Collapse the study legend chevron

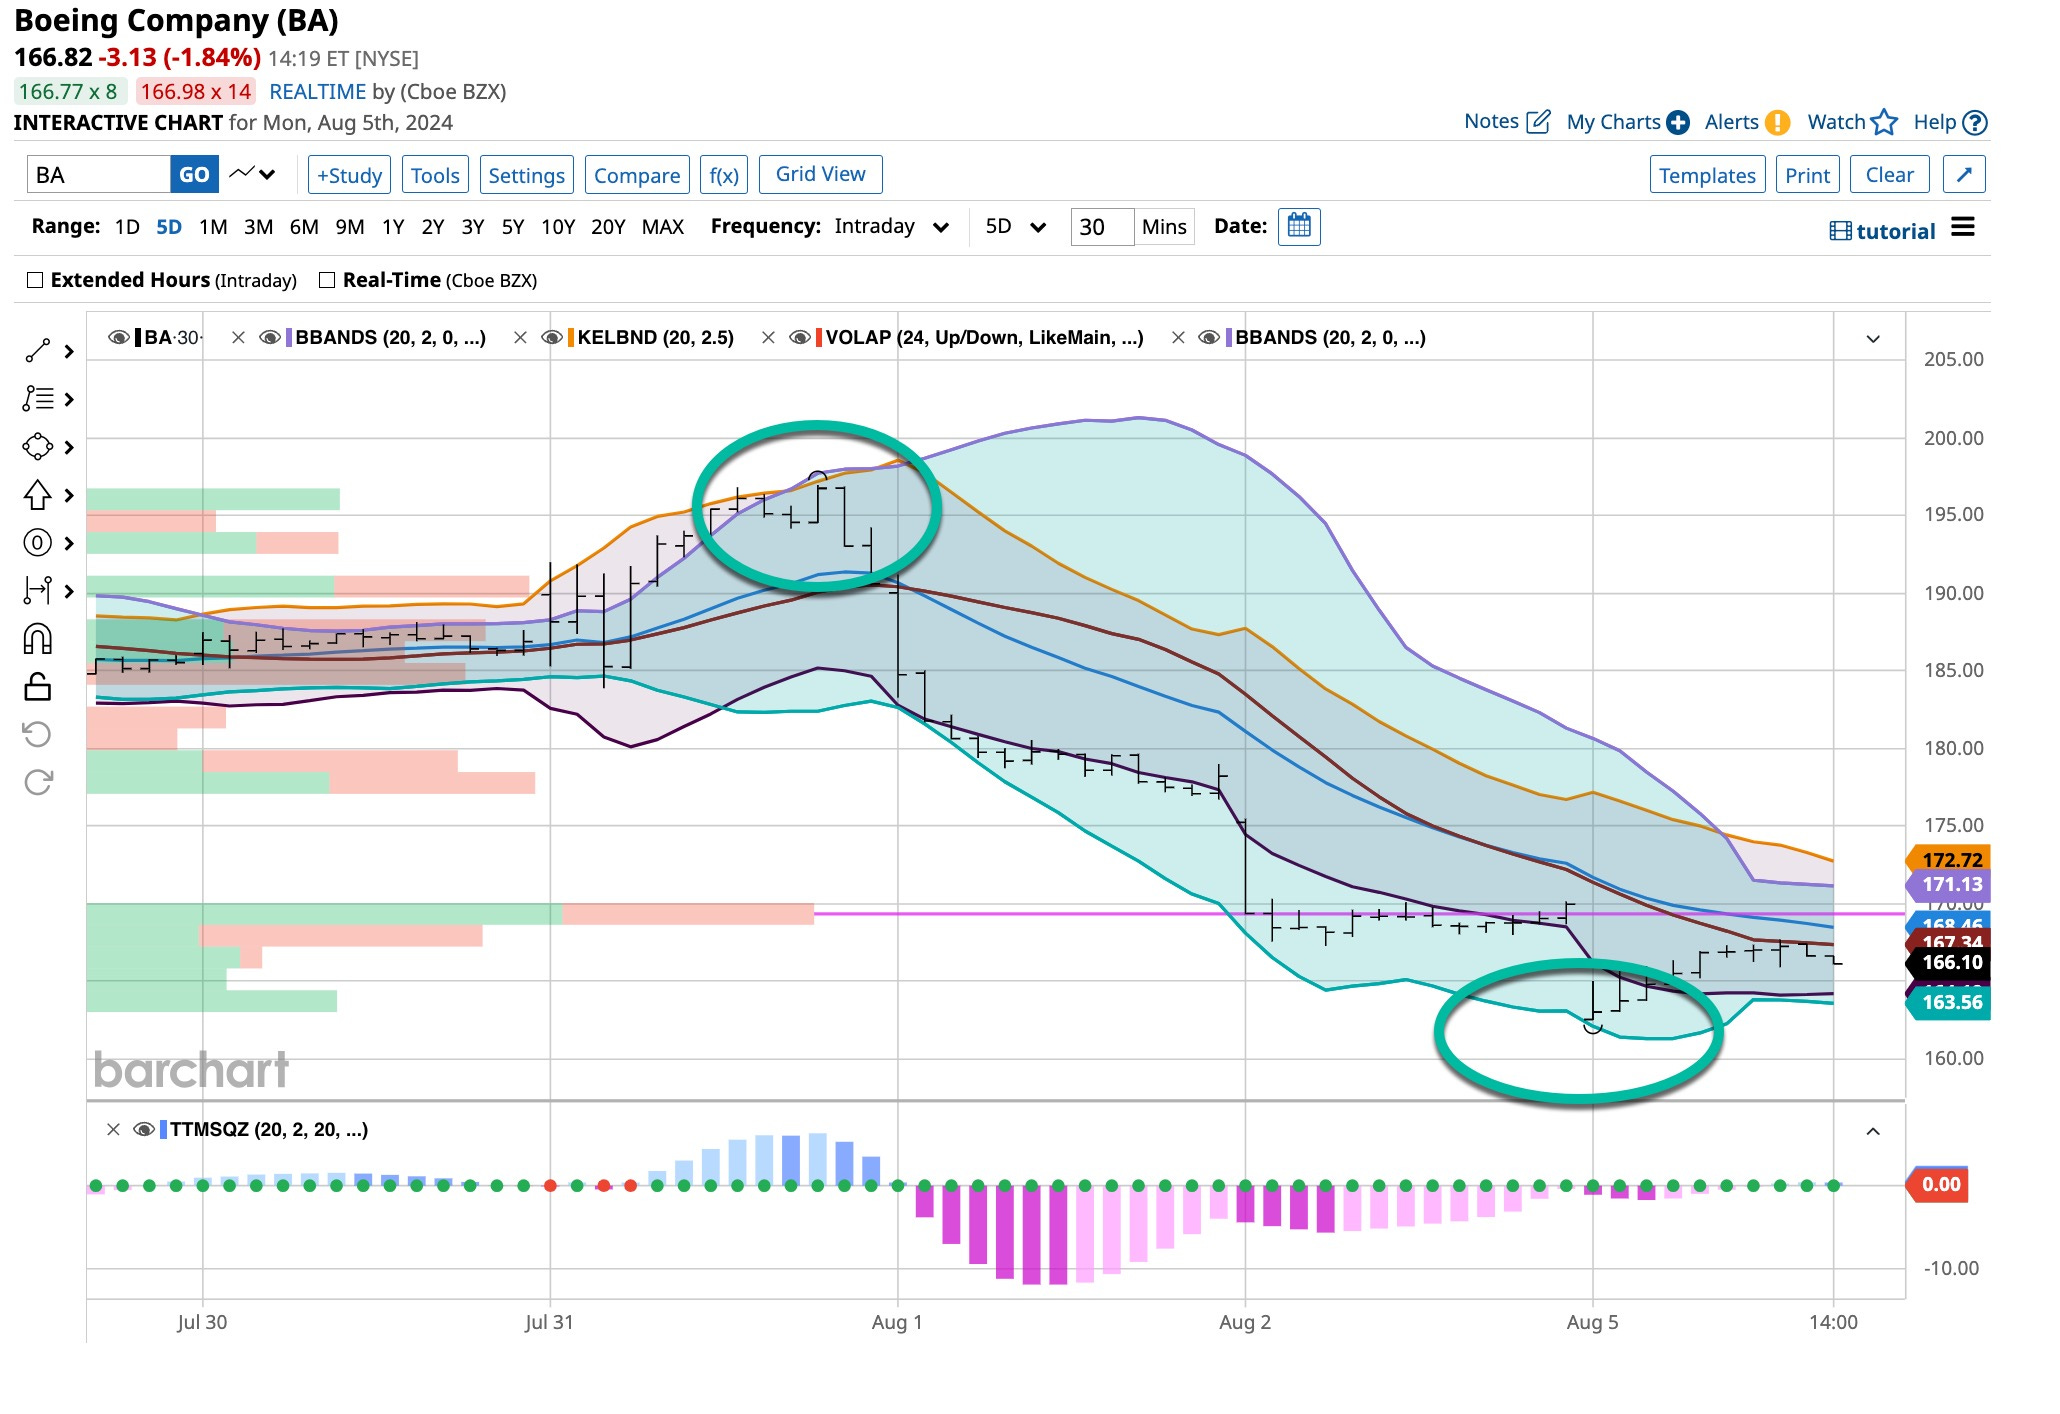pyautogui.click(x=1873, y=339)
